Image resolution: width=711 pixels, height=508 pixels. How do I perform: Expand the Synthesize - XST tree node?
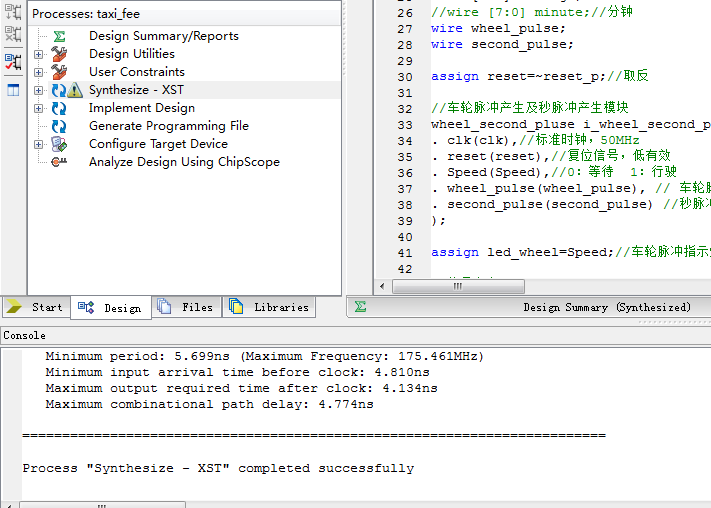tap(39, 90)
